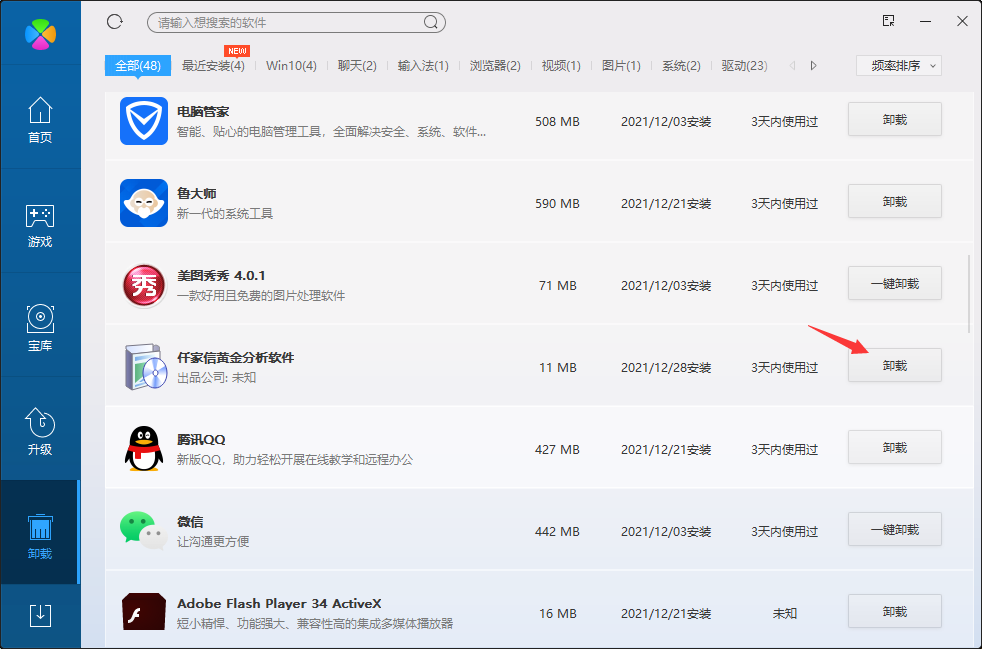This screenshot has width=982, height=649.
Task: Open the 游戏 games section
Action: click(x=40, y=226)
